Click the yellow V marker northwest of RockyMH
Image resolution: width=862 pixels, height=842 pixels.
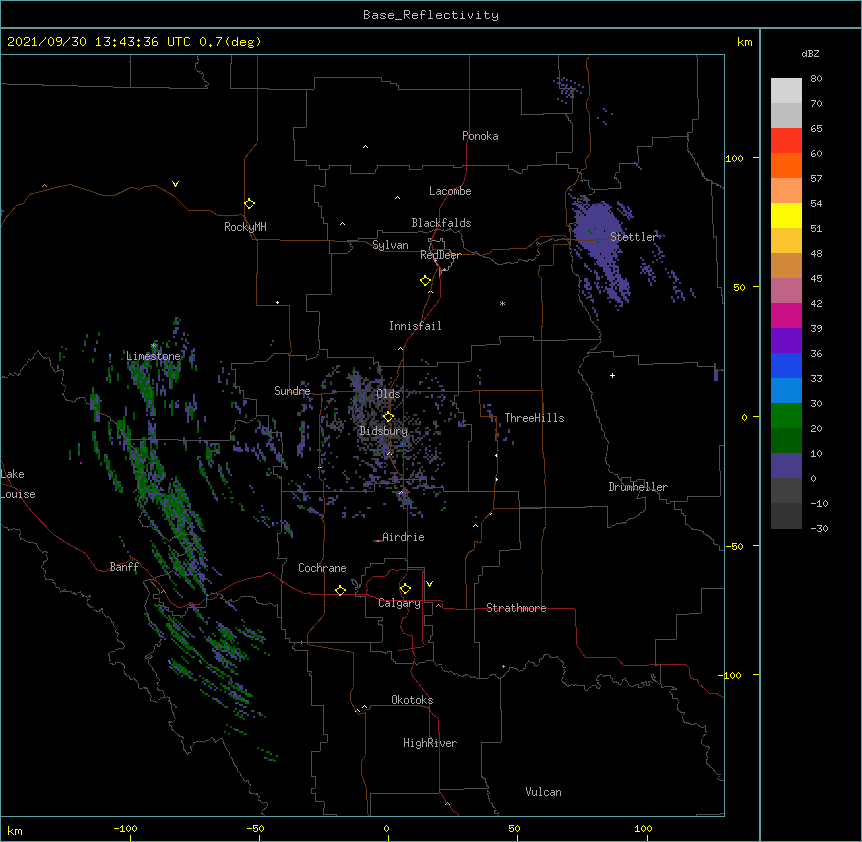point(175,184)
